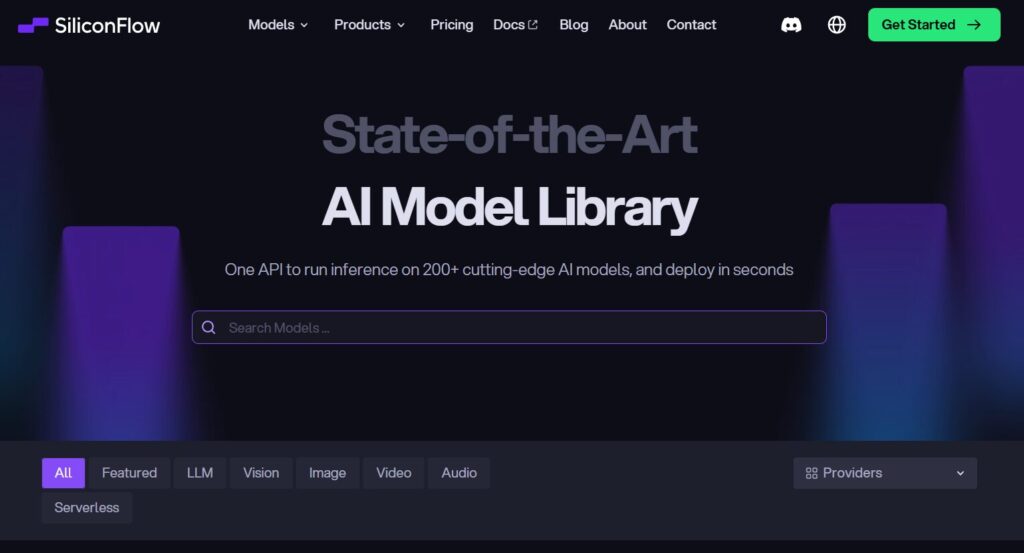The height and width of the screenshot is (553, 1024).
Task: Click the external link icon beside Docs
Action: click(533, 25)
